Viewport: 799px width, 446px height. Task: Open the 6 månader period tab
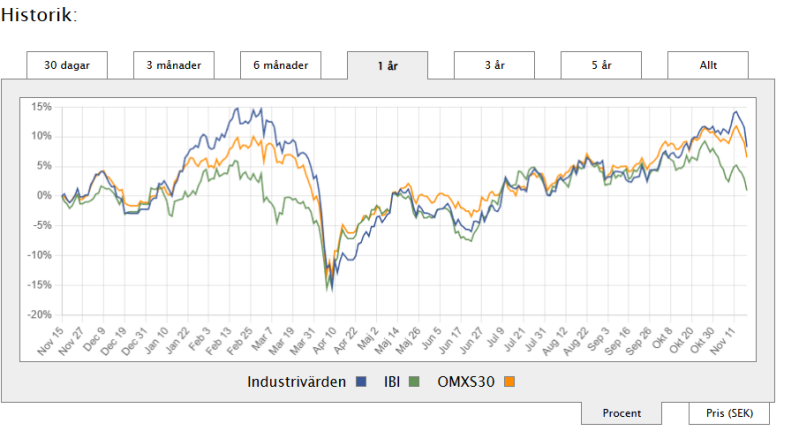[x=280, y=65]
